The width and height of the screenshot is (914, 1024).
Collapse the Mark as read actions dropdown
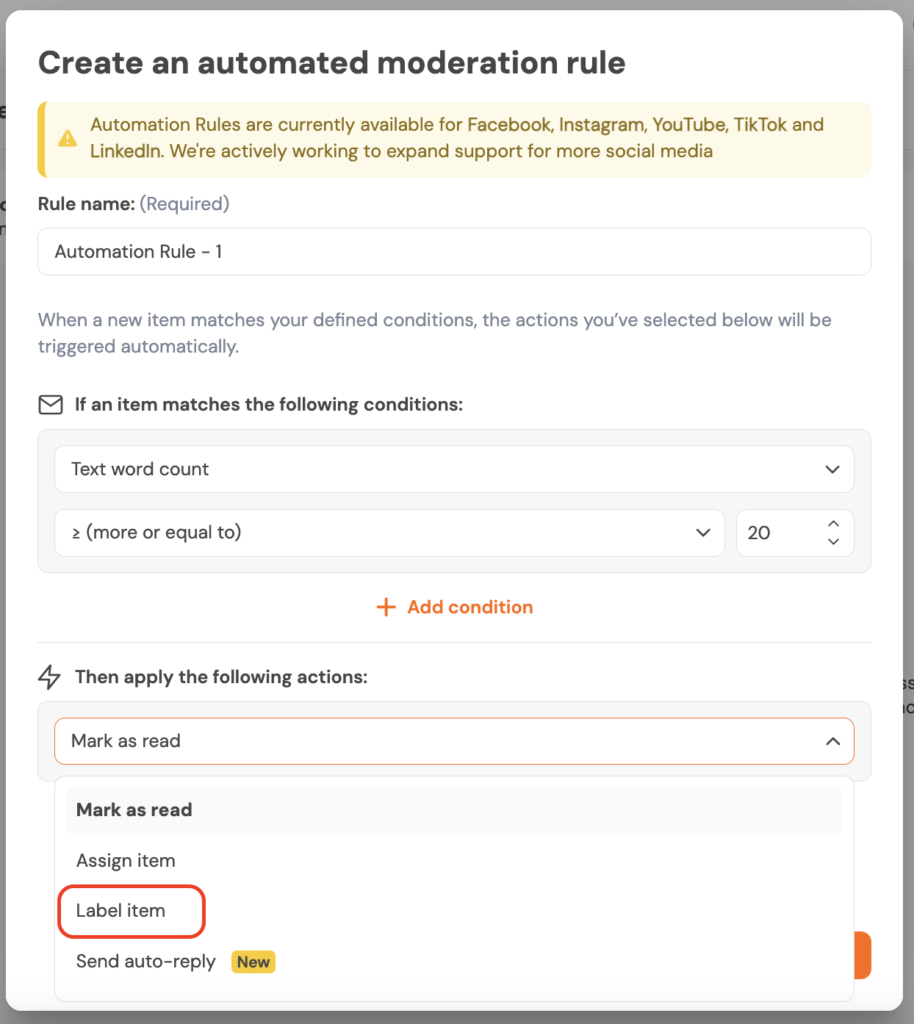832,741
